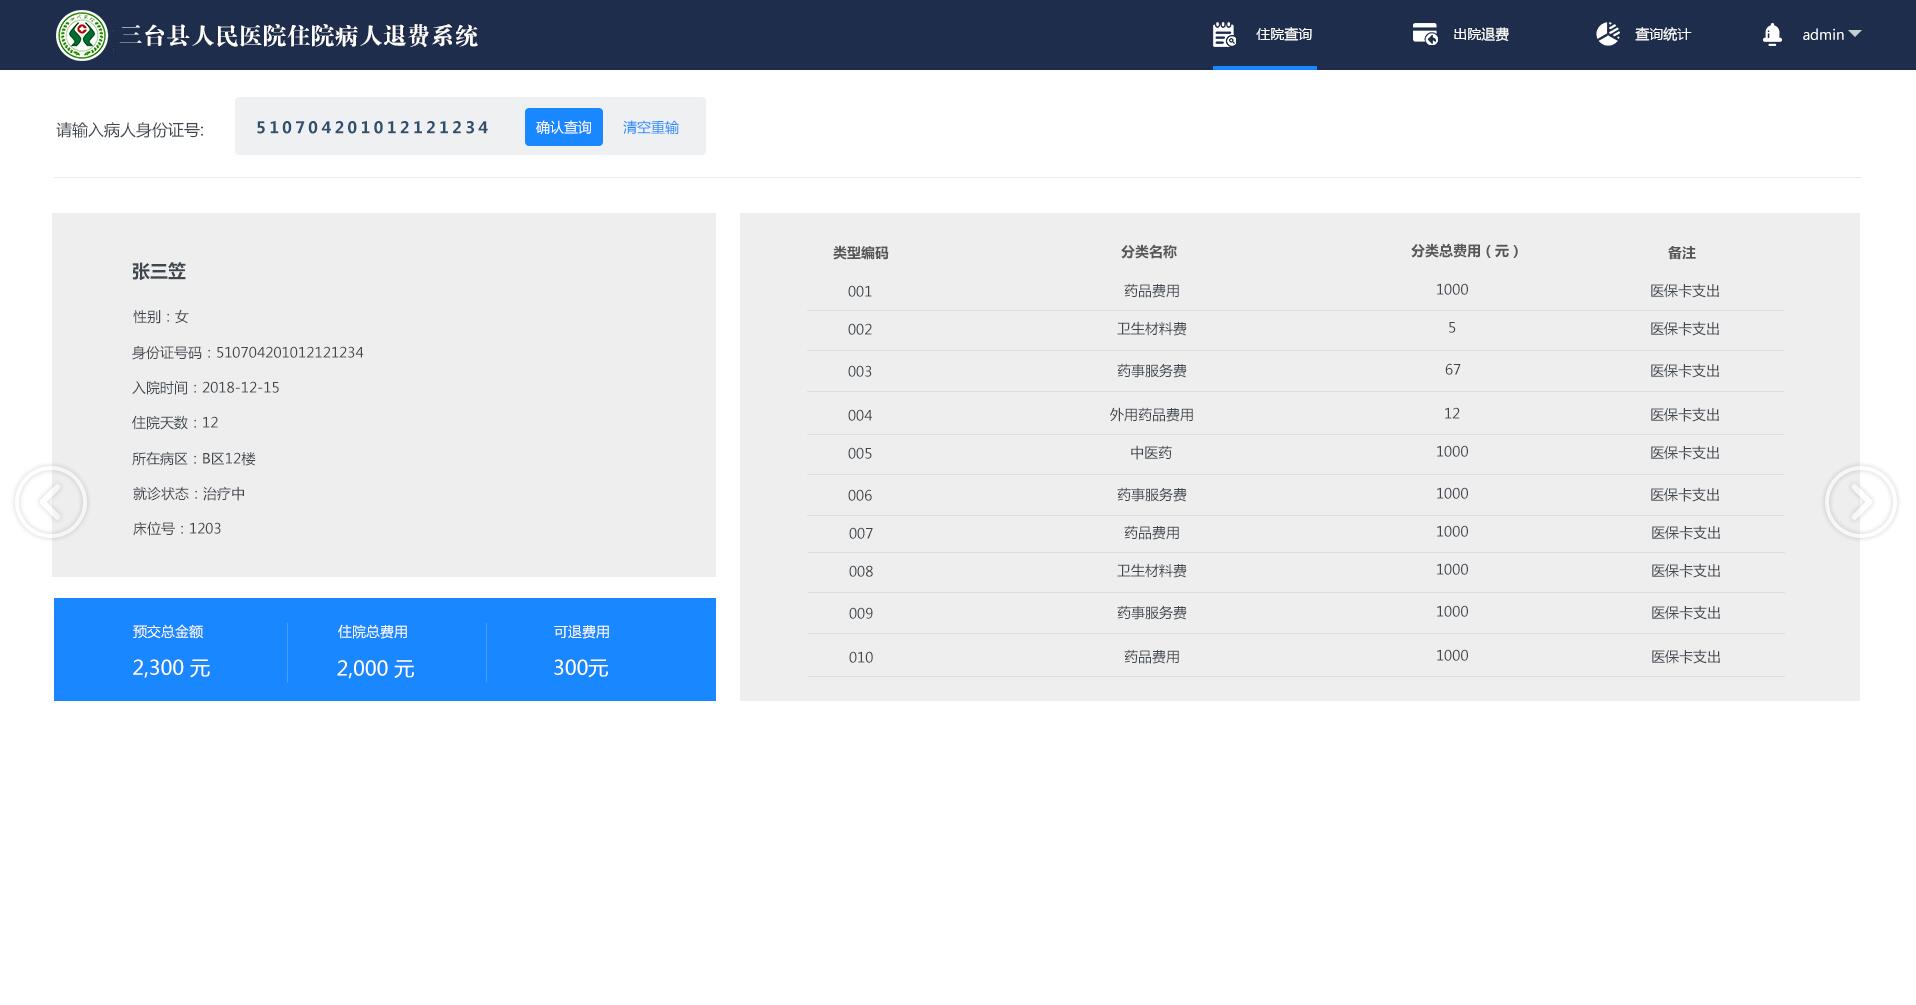Go to previous patient with left arrow
This screenshot has width=1916, height=1005.
pyautogui.click(x=51, y=502)
